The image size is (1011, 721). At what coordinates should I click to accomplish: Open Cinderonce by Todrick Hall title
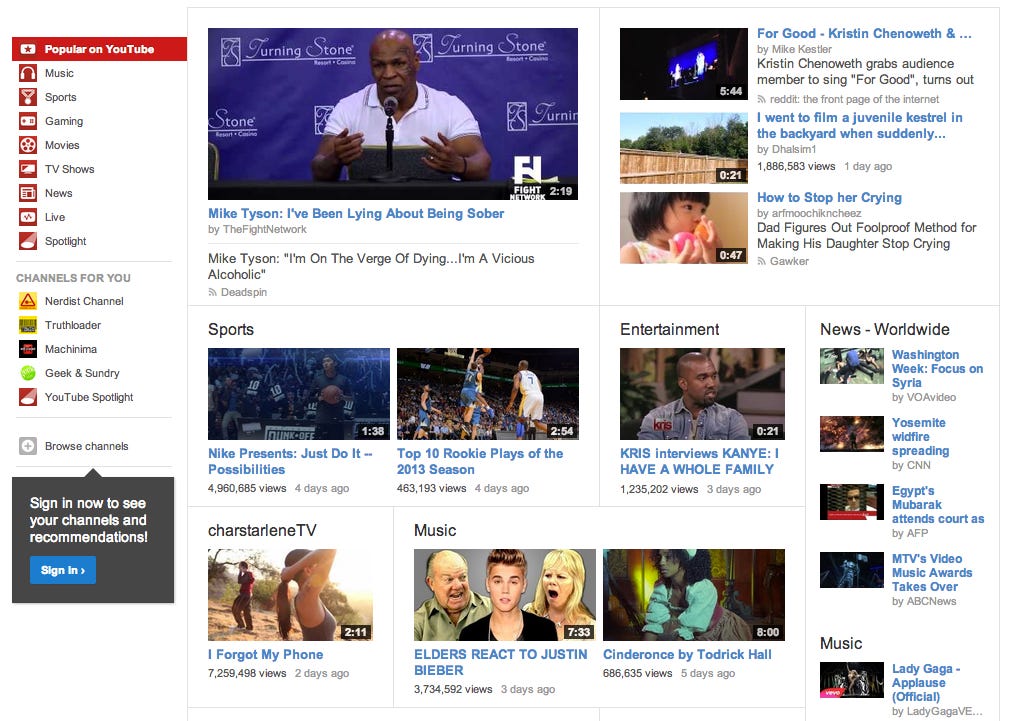pyautogui.click(x=687, y=654)
